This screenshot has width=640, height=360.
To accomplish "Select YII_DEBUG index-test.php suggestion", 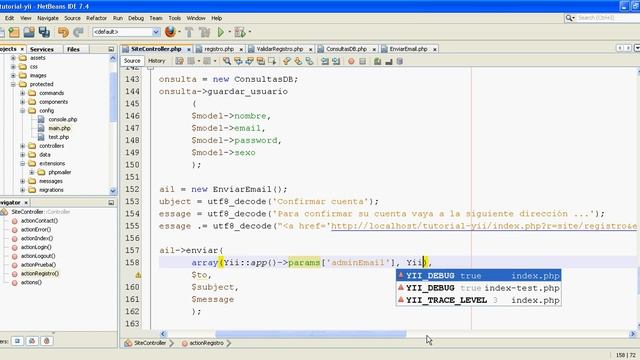I will click(478, 288).
